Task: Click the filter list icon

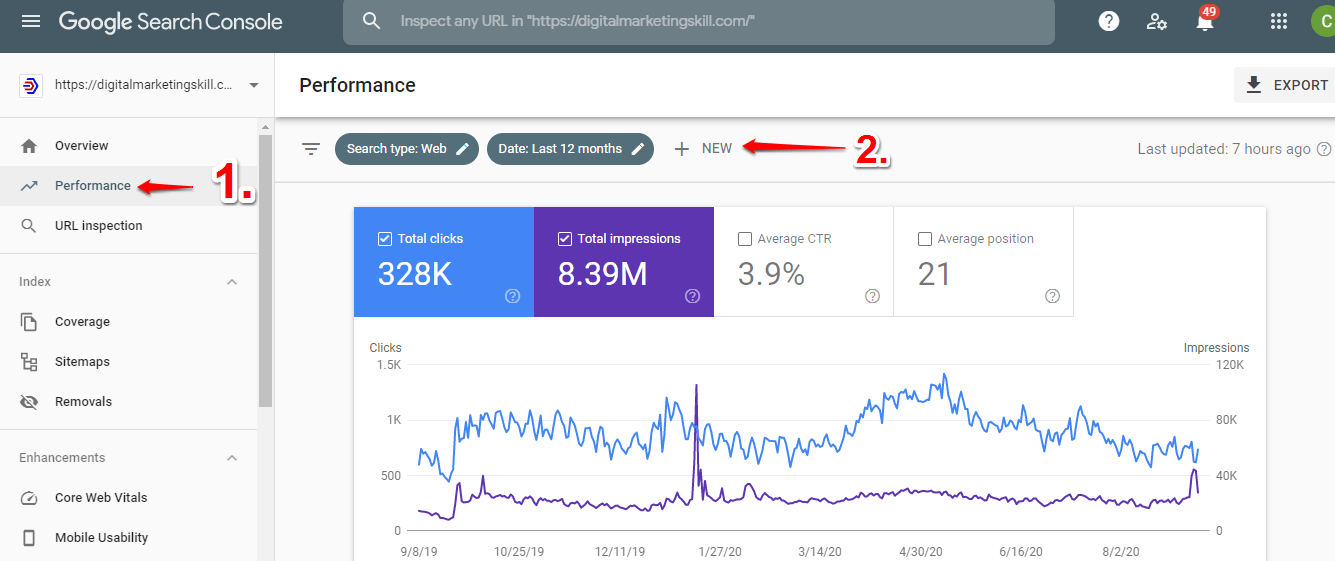Action: click(x=311, y=149)
